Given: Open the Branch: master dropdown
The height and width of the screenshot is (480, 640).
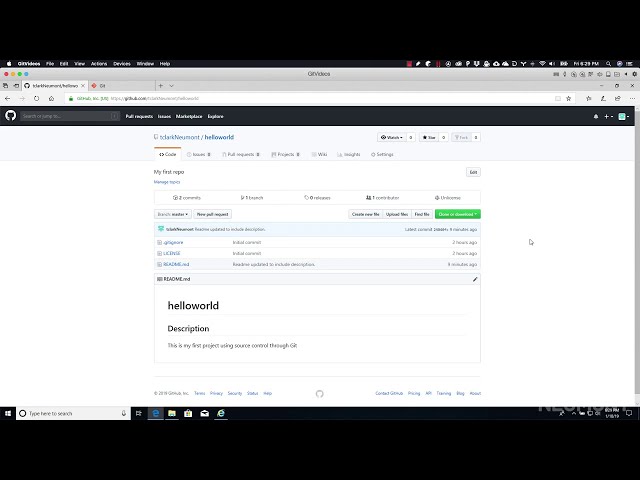Looking at the screenshot, I should pos(173,214).
